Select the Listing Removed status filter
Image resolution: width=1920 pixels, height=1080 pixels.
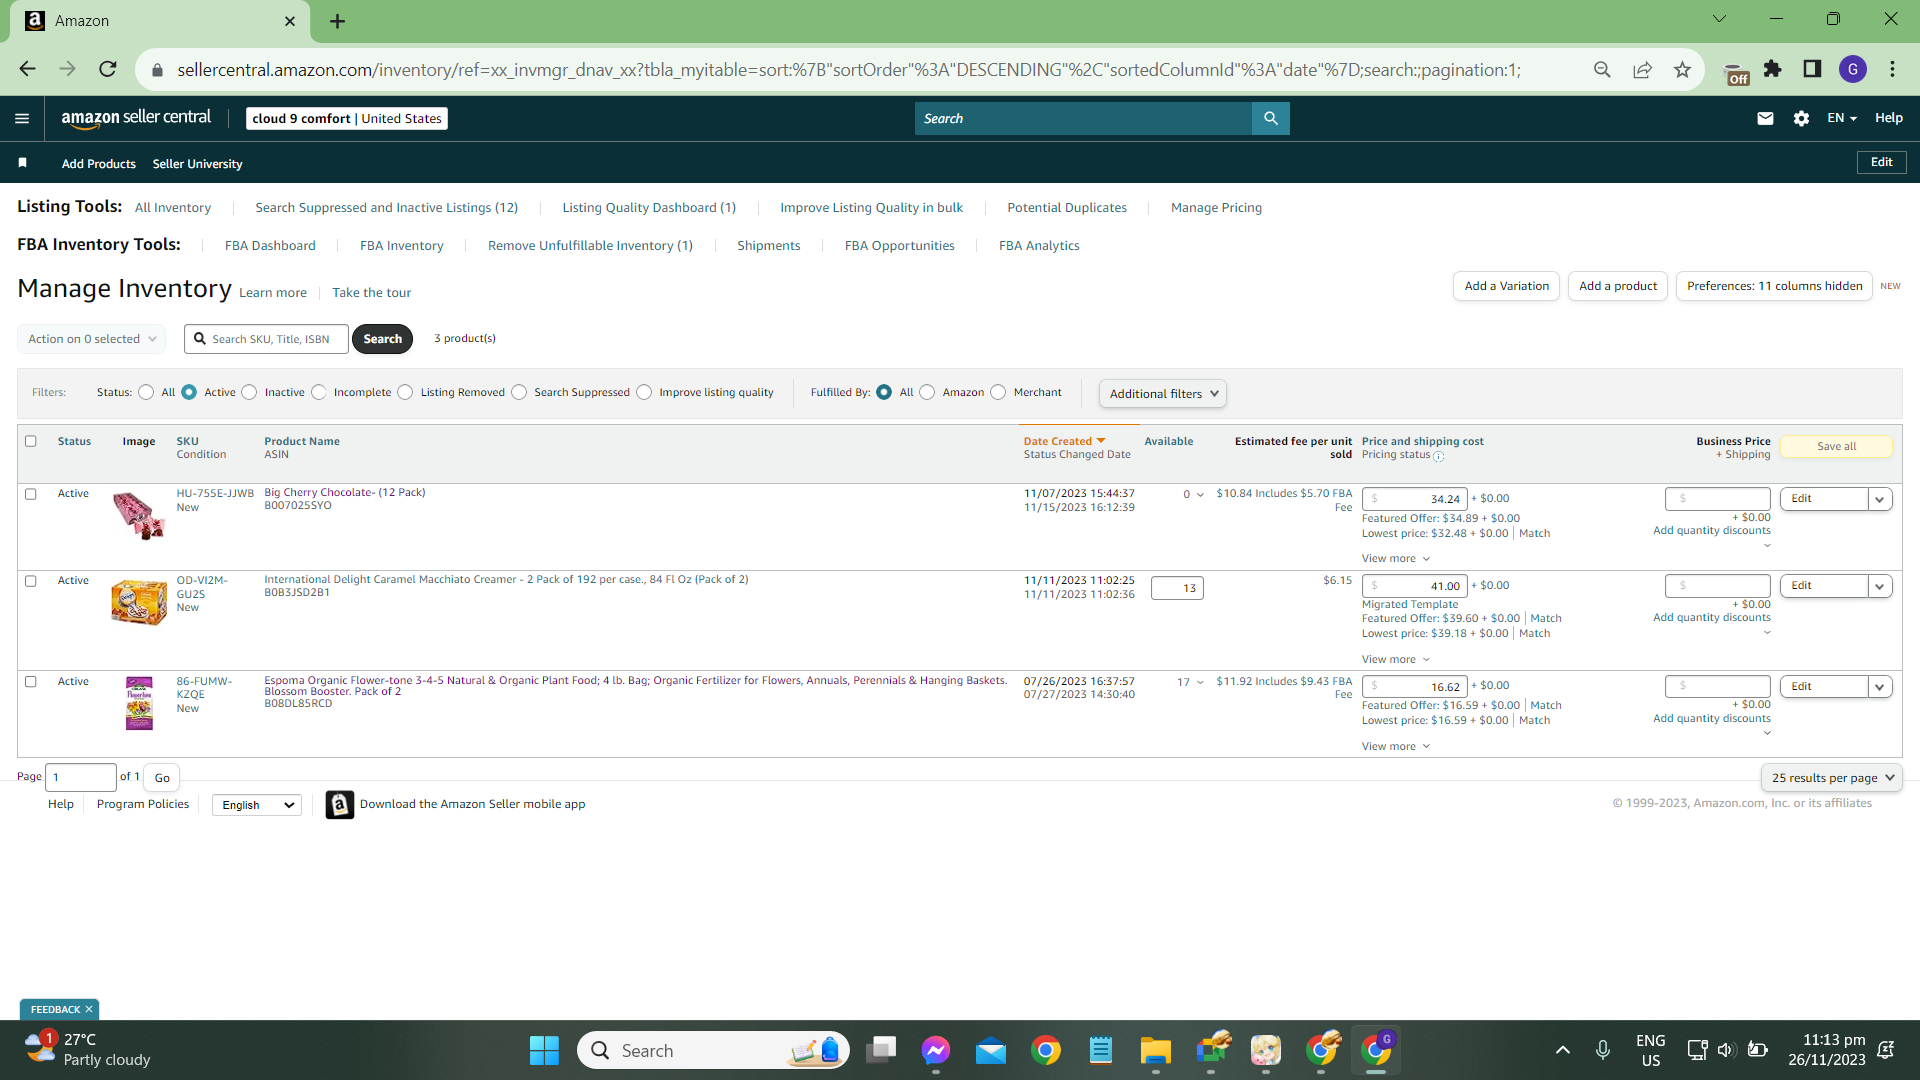click(x=405, y=392)
